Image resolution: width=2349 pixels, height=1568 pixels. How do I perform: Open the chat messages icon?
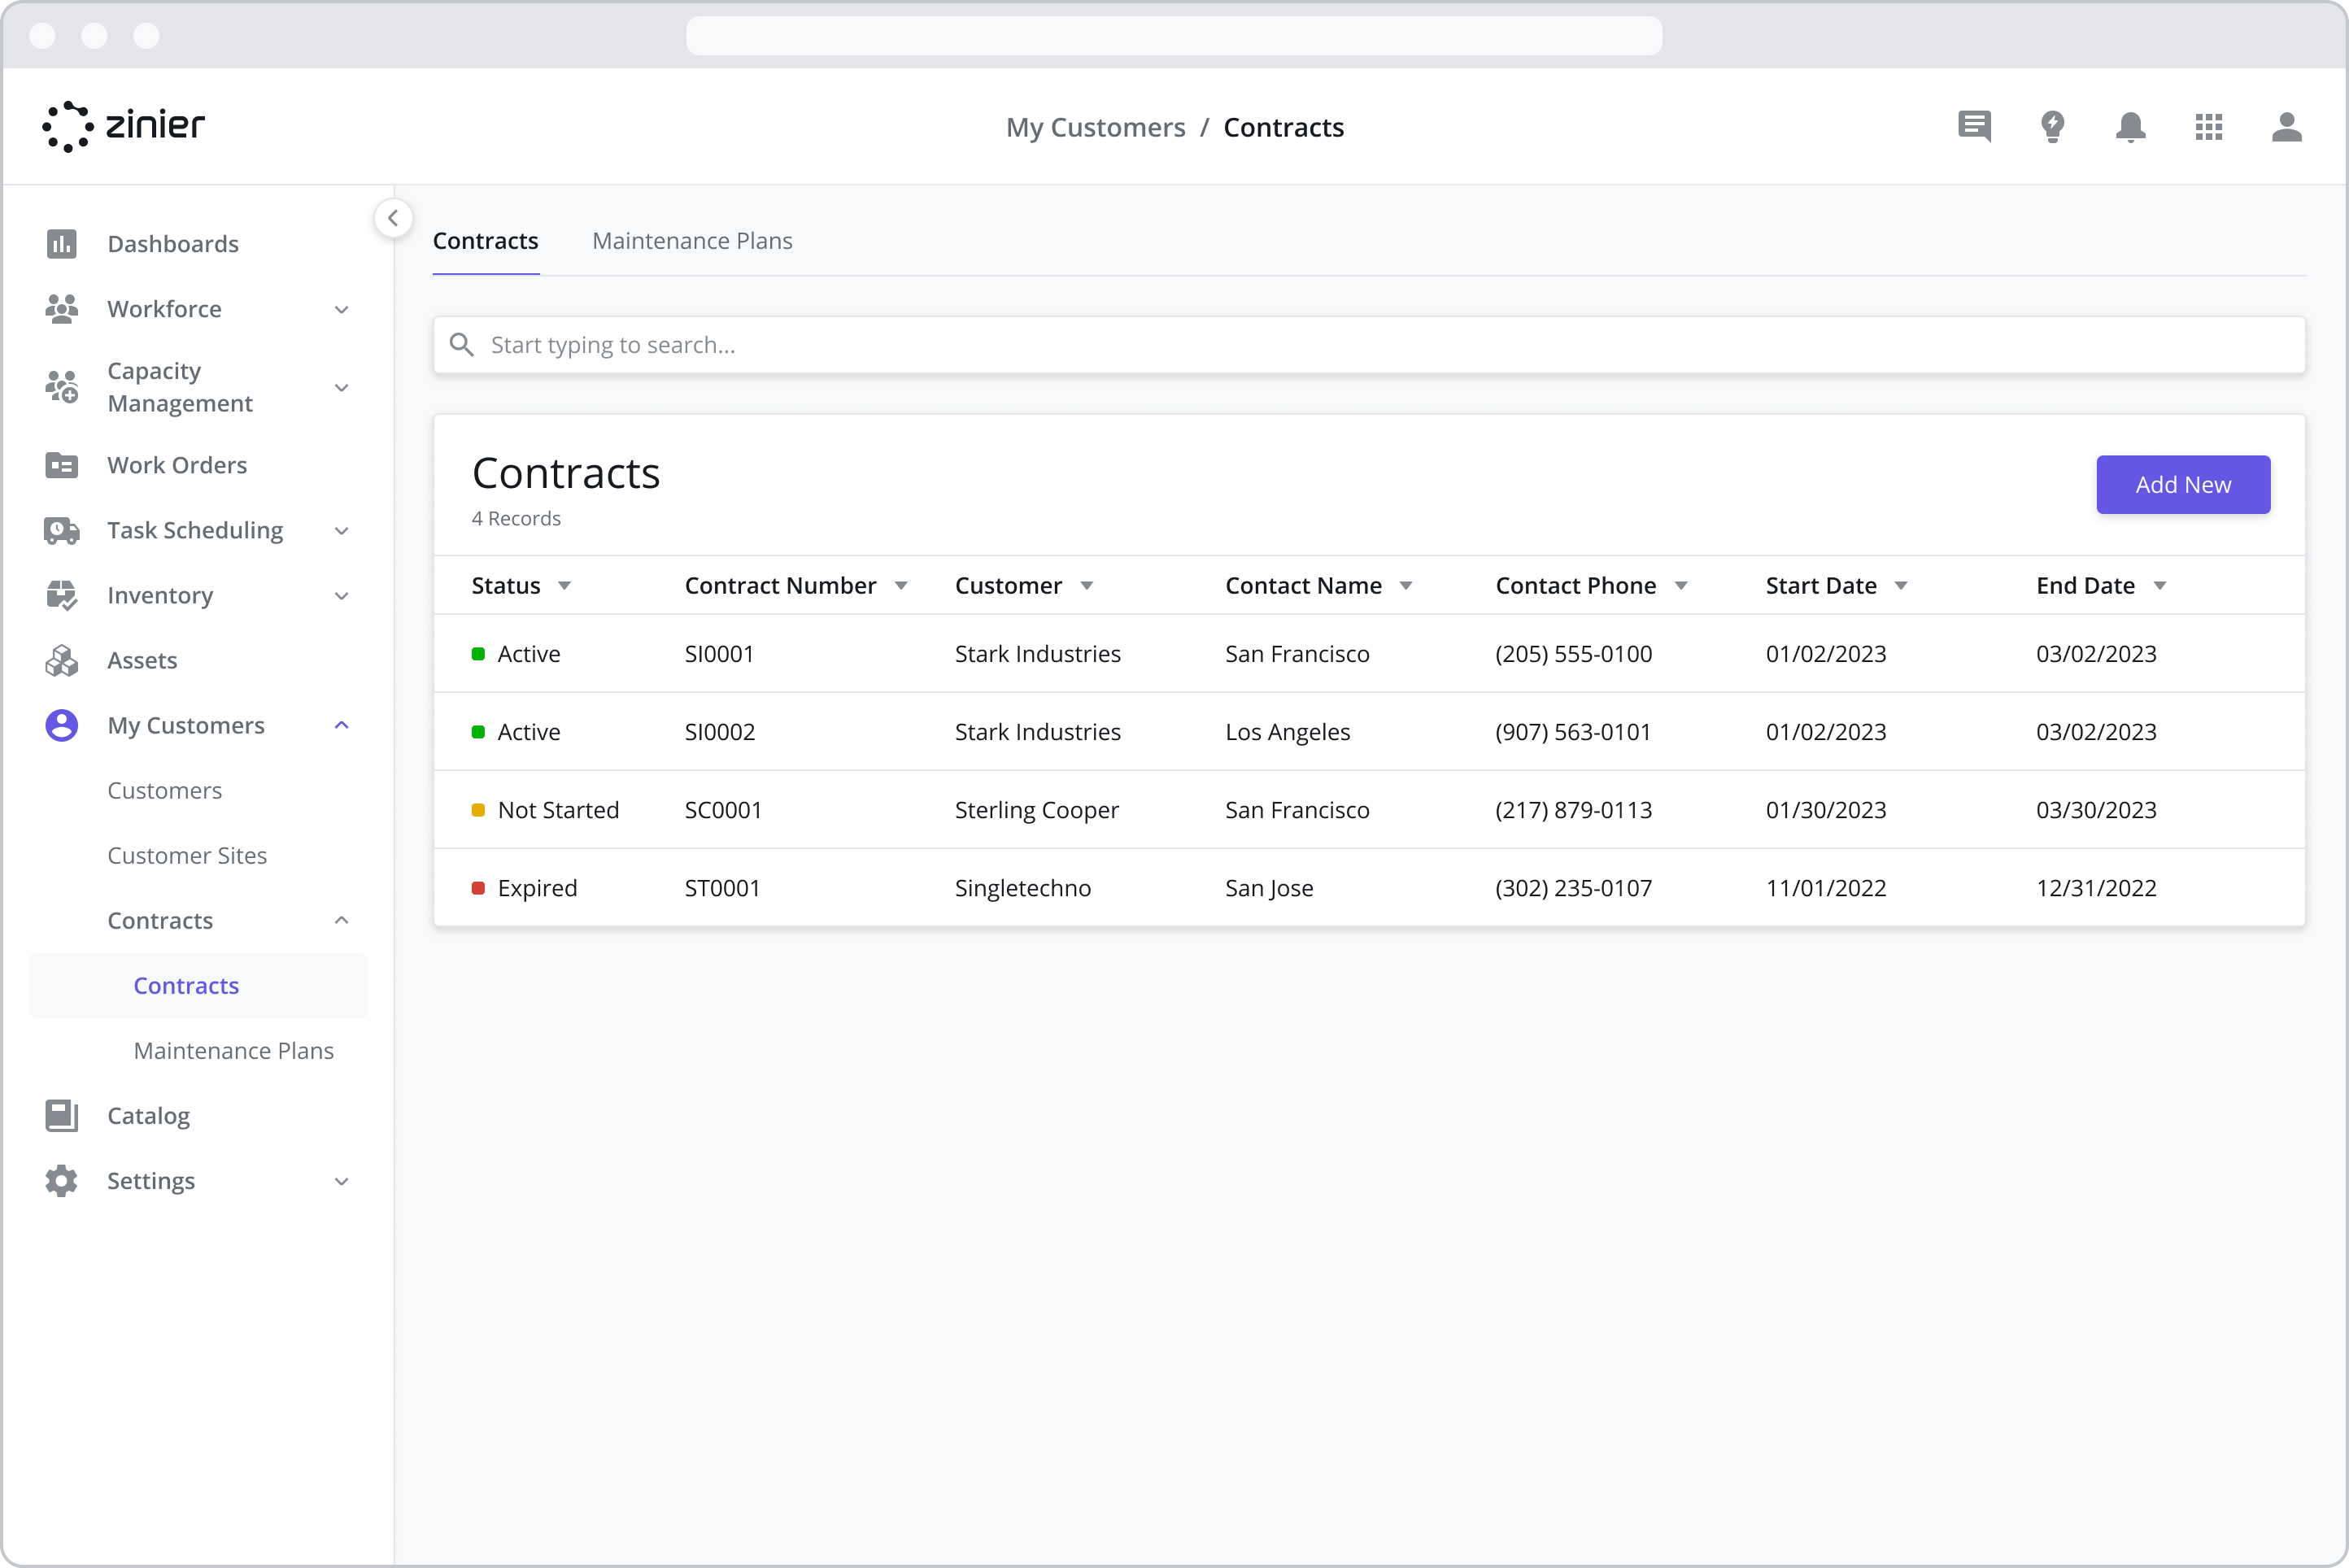coord(1974,127)
